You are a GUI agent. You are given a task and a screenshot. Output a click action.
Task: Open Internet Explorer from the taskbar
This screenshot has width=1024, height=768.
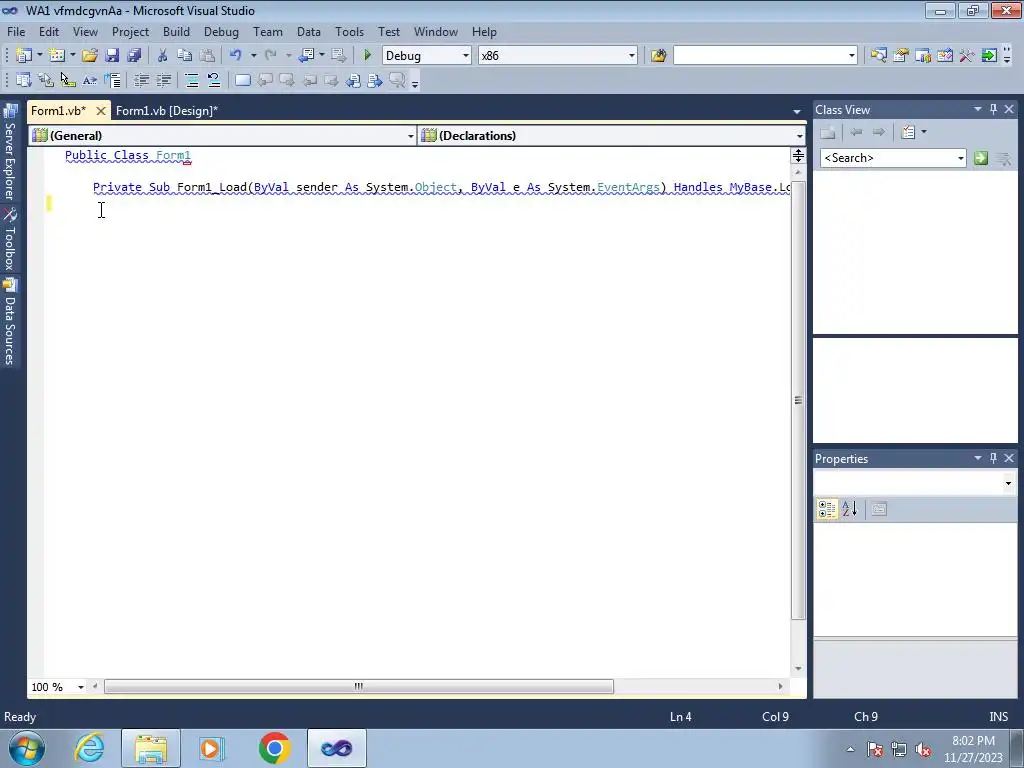coord(89,748)
